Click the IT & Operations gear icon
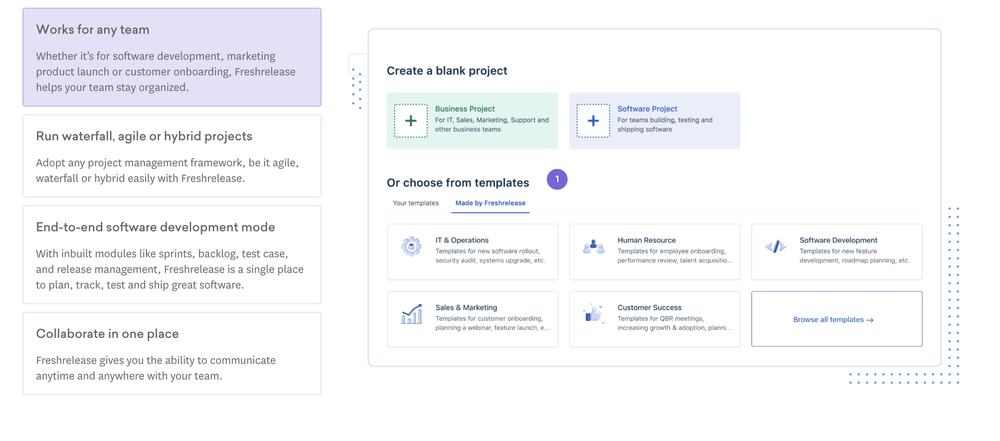Image resolution: width=1000 pixels, height=441 pixels. 411,246
